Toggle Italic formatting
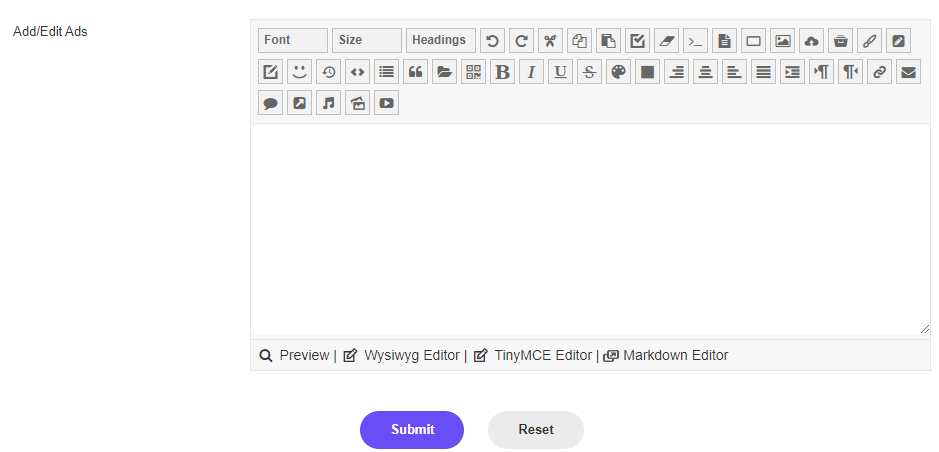 [532, 72]
